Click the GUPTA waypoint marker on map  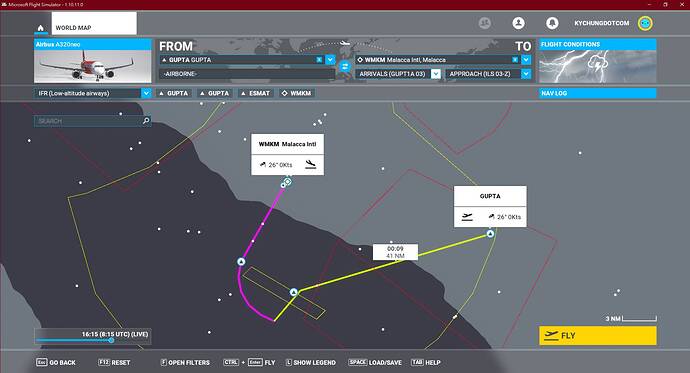[490, 234]
